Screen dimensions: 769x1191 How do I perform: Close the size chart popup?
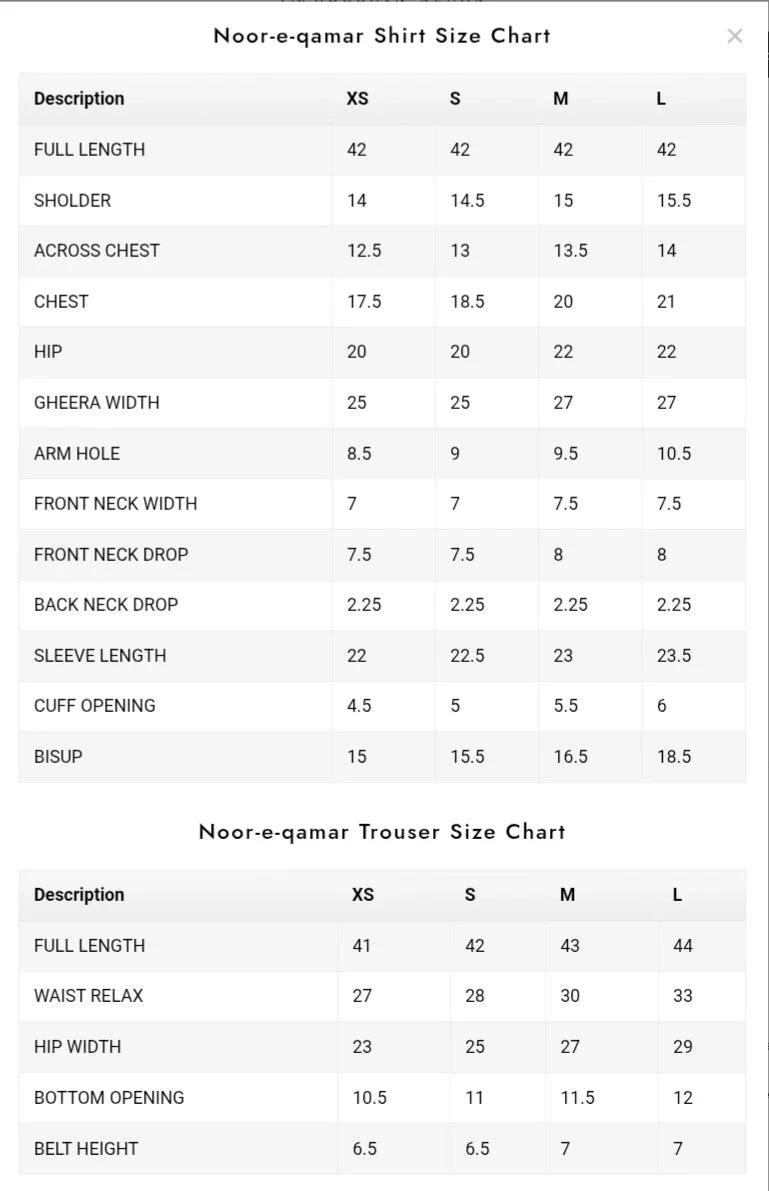734,36
